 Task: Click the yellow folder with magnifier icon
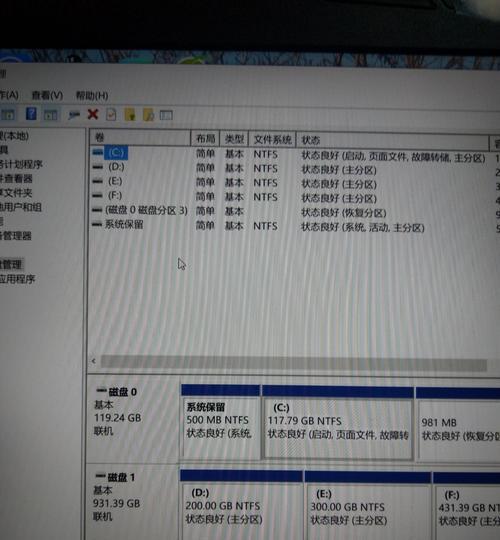pyautogui.click(x=148, y=115)
